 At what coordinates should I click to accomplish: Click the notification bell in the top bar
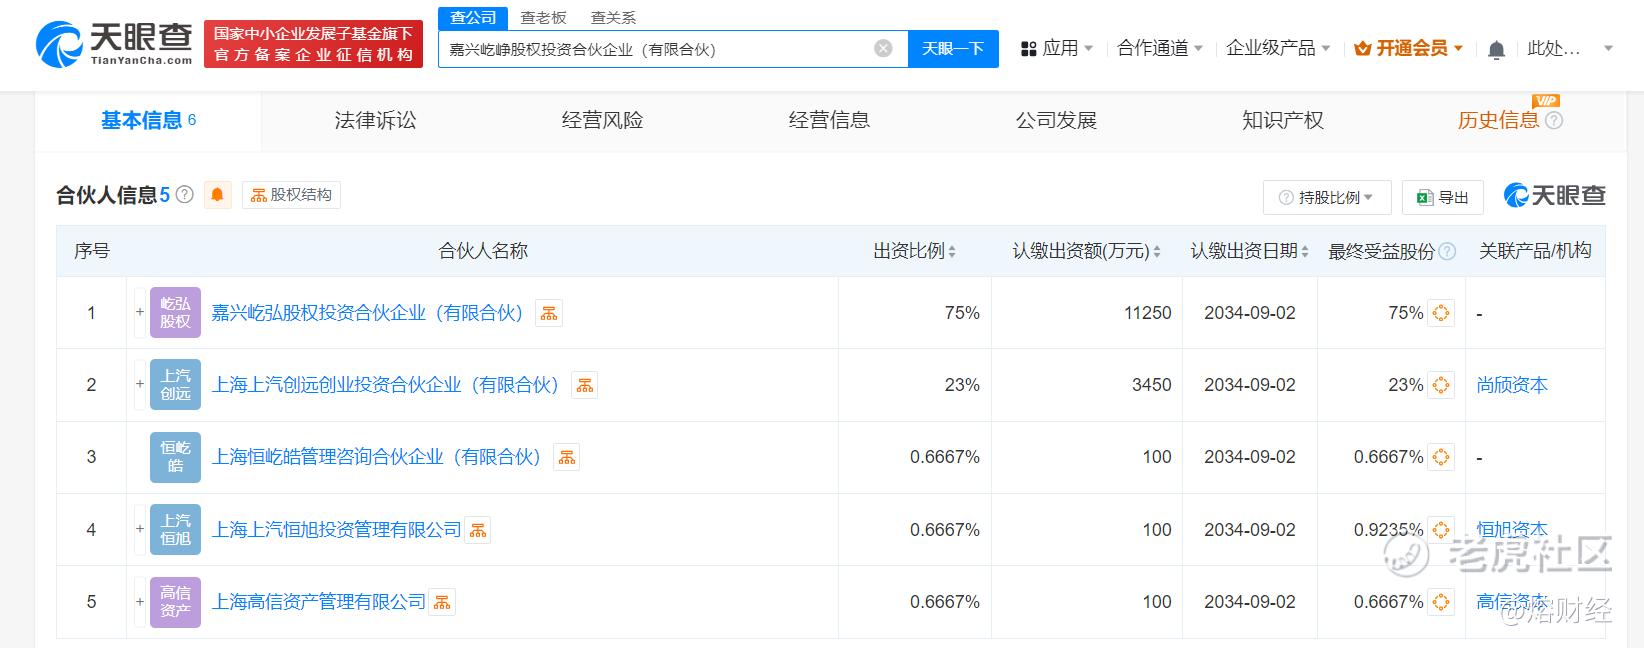[x=1496, y=49]
